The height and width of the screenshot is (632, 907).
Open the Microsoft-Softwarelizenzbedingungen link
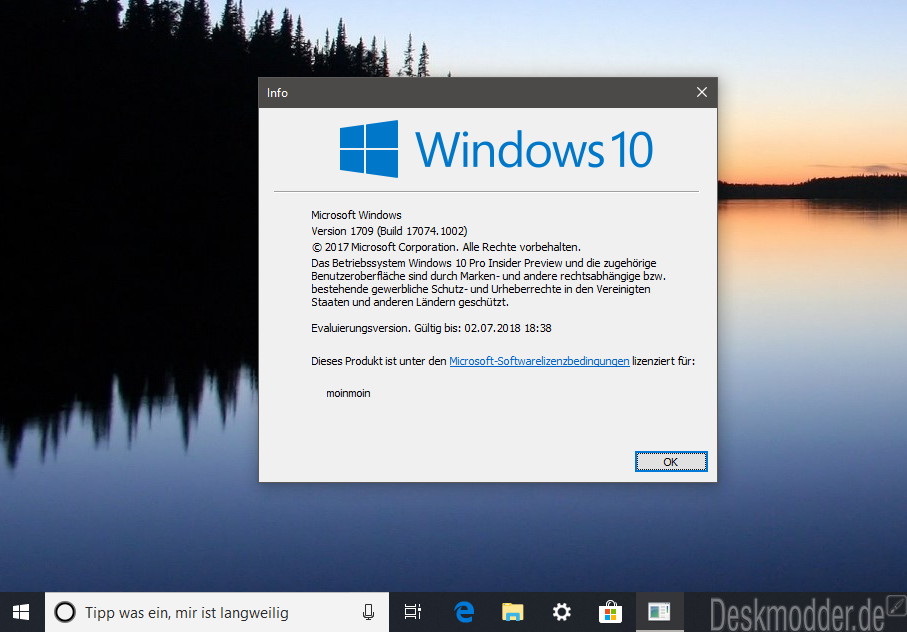coord(539,361)
